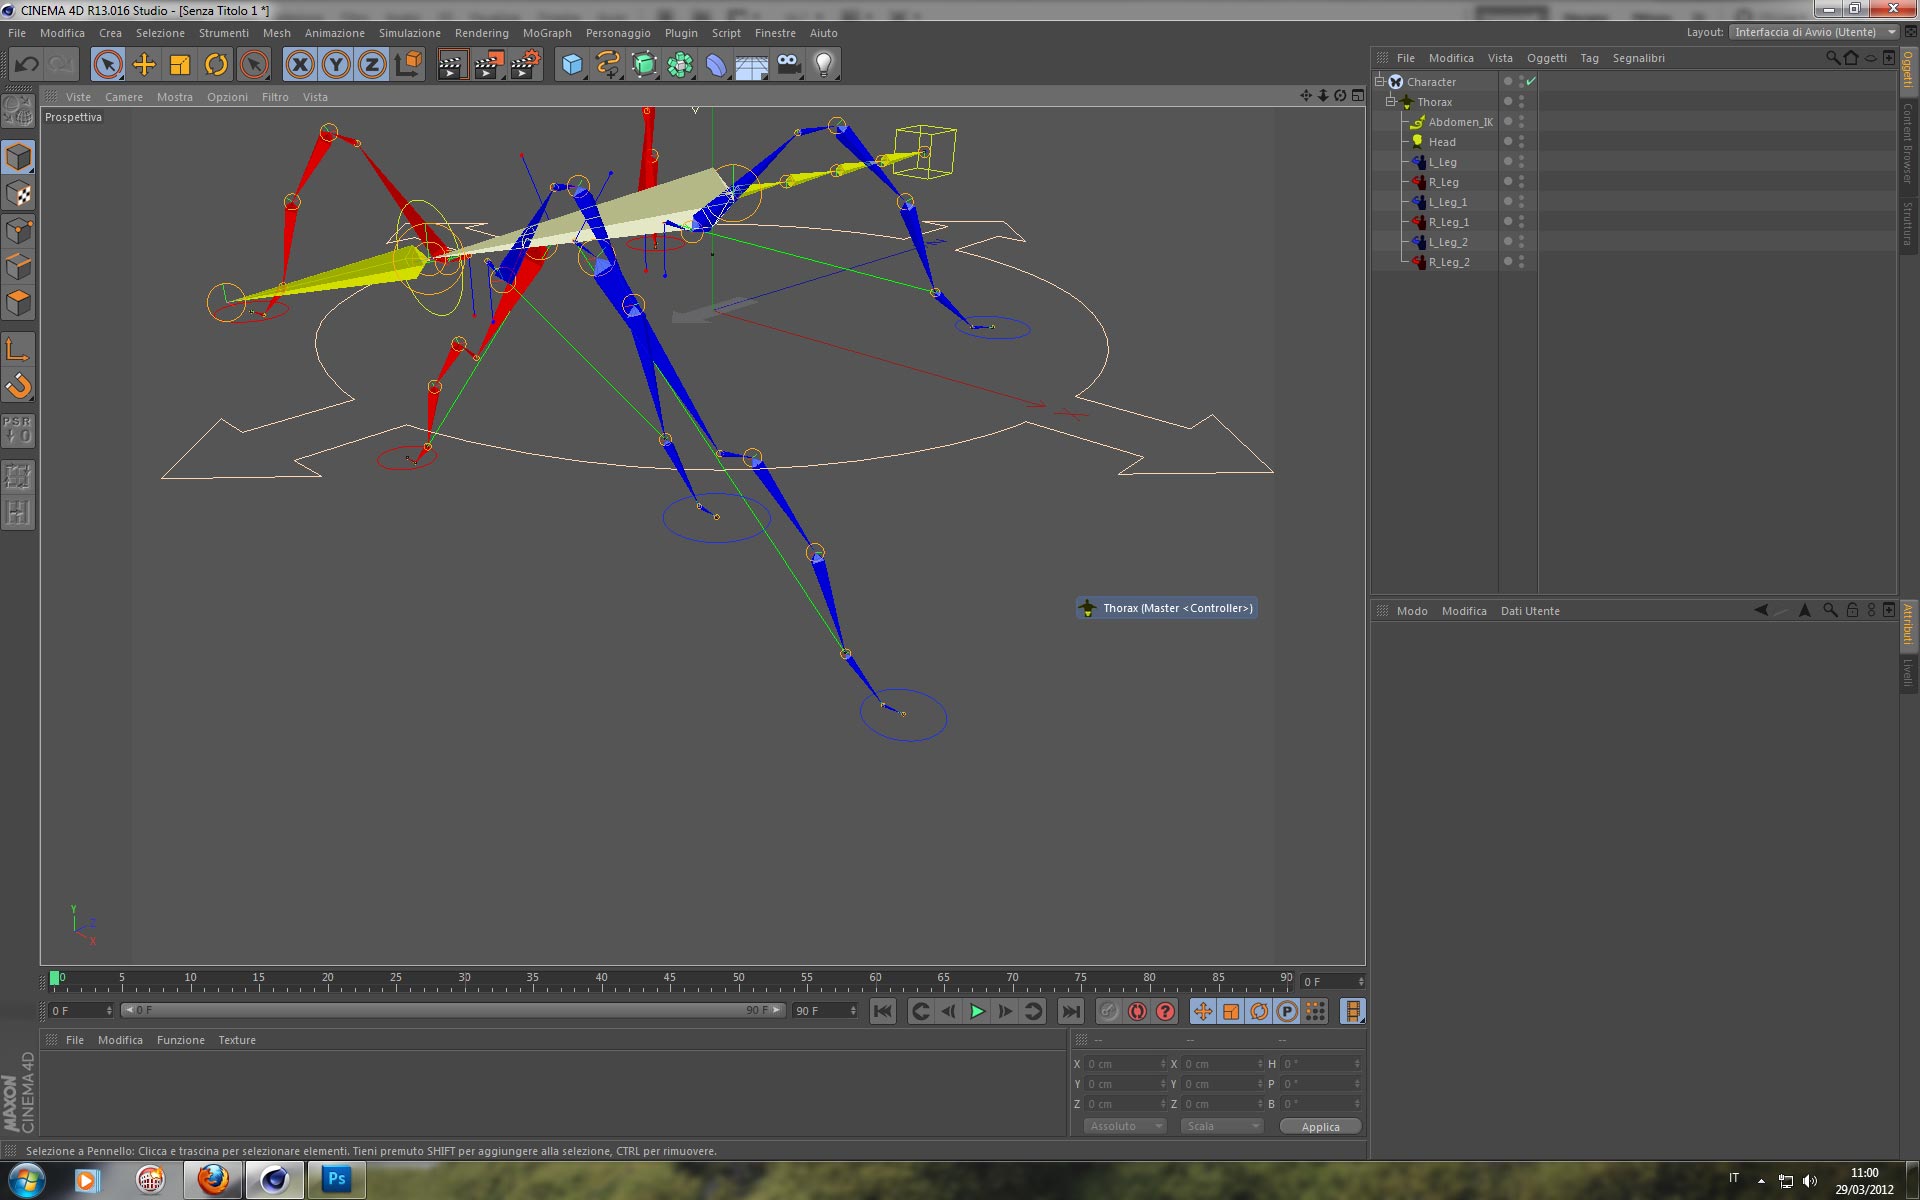The height and width of the screenshot is (1200, 1920).
Task: Collapse the Thorax tree node
Action: pos(1390,102)
